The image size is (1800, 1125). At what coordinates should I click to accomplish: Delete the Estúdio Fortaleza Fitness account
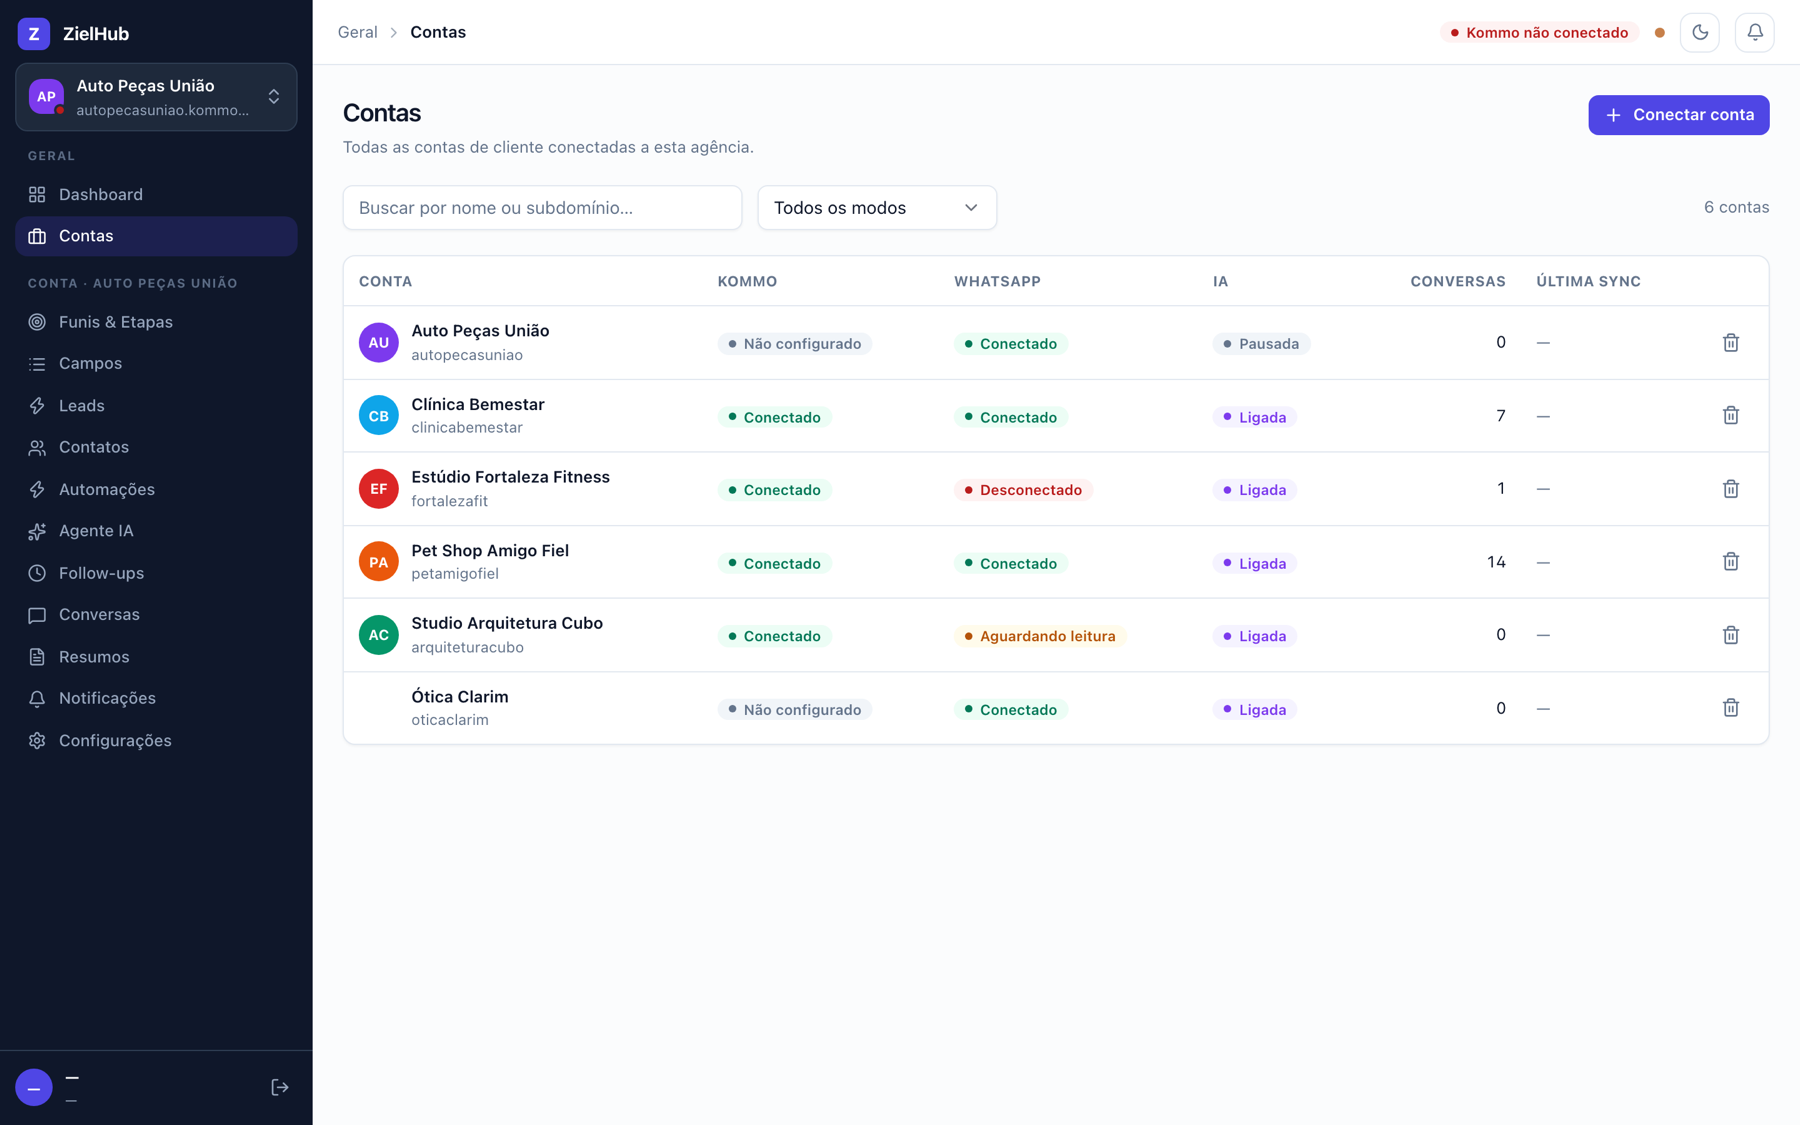[x=1731, y=489]
